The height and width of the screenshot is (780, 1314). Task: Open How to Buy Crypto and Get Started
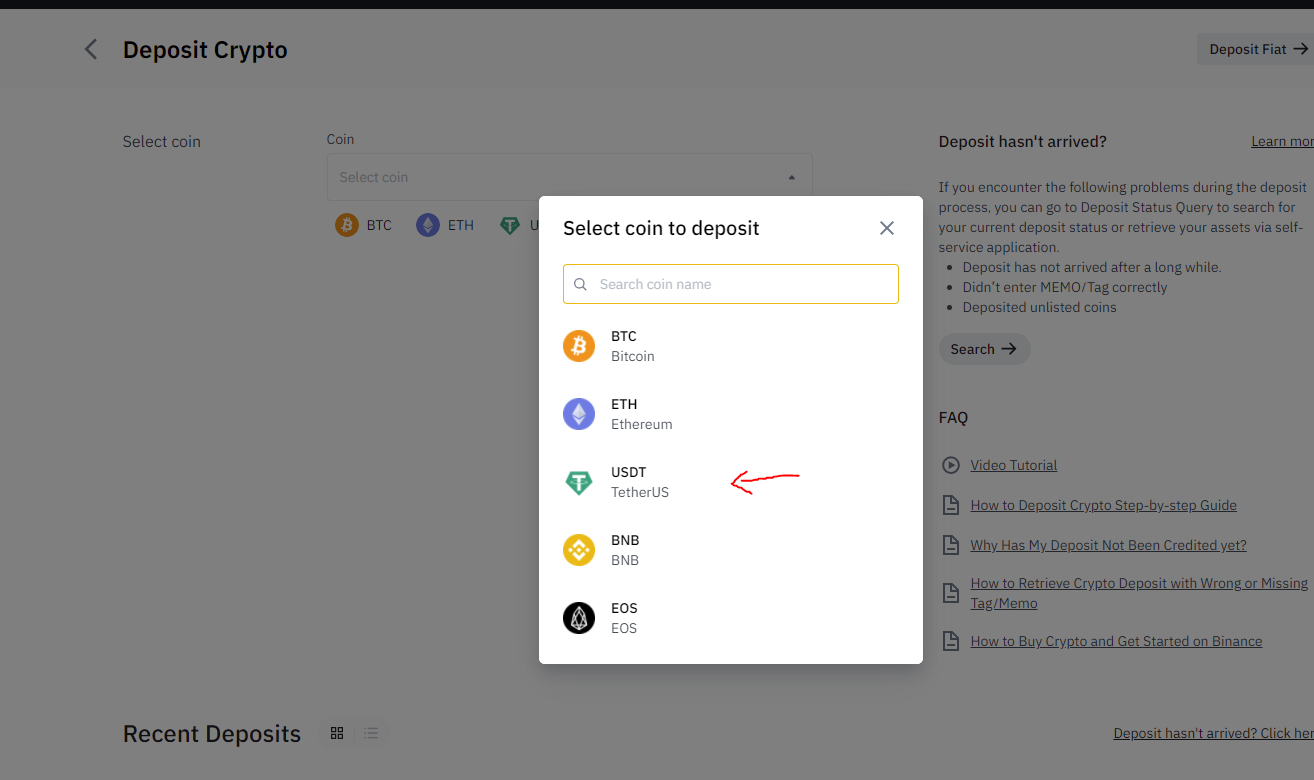(x=1116, y=641)
